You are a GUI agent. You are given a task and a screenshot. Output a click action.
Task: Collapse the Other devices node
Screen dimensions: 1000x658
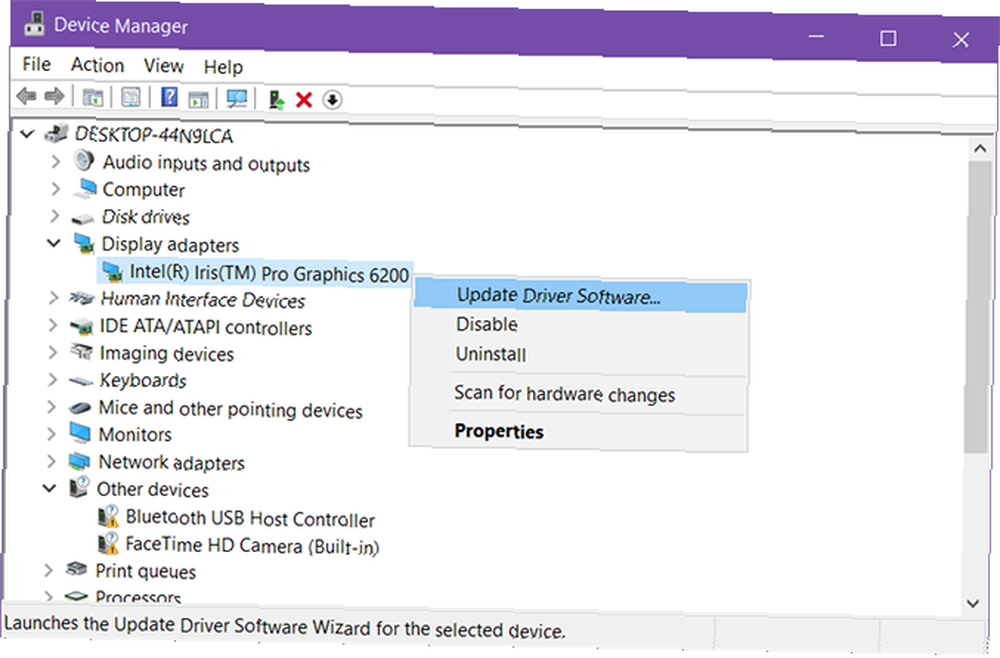coord(50,488)
